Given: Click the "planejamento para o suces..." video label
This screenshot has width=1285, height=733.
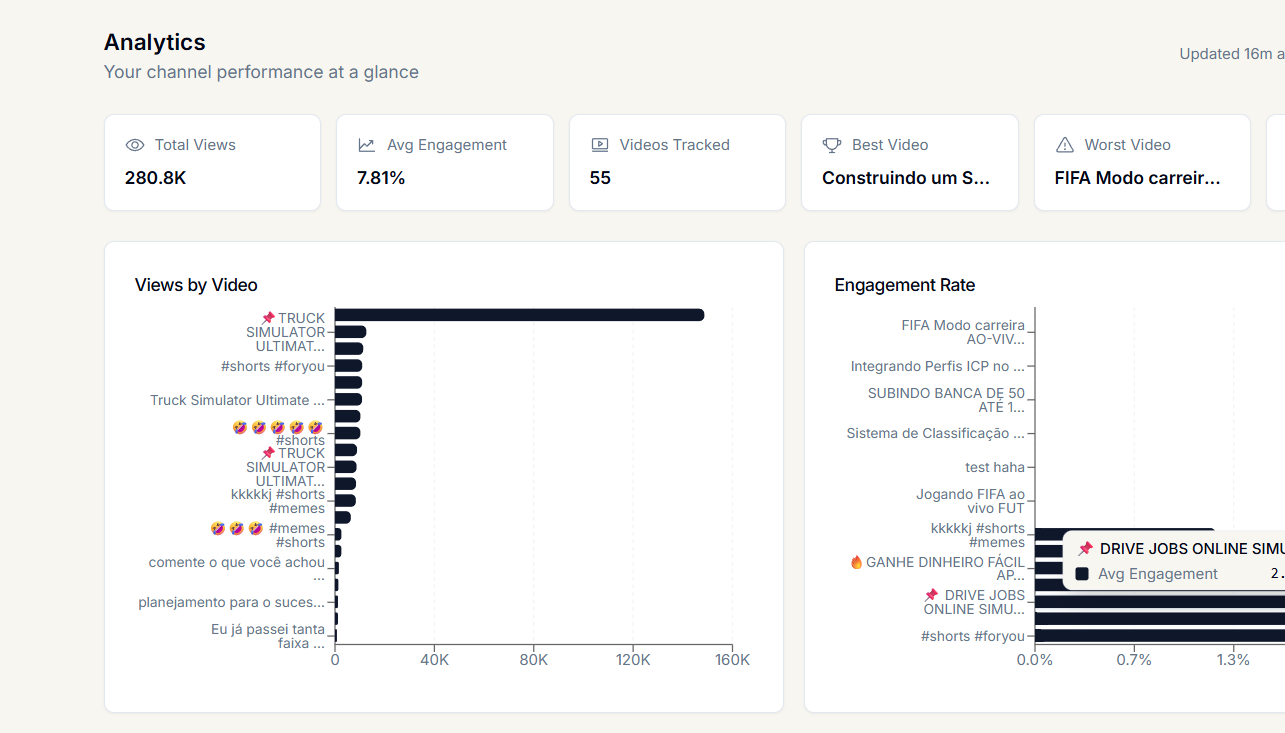Looking at the screenshot, I should coord(231,602).
